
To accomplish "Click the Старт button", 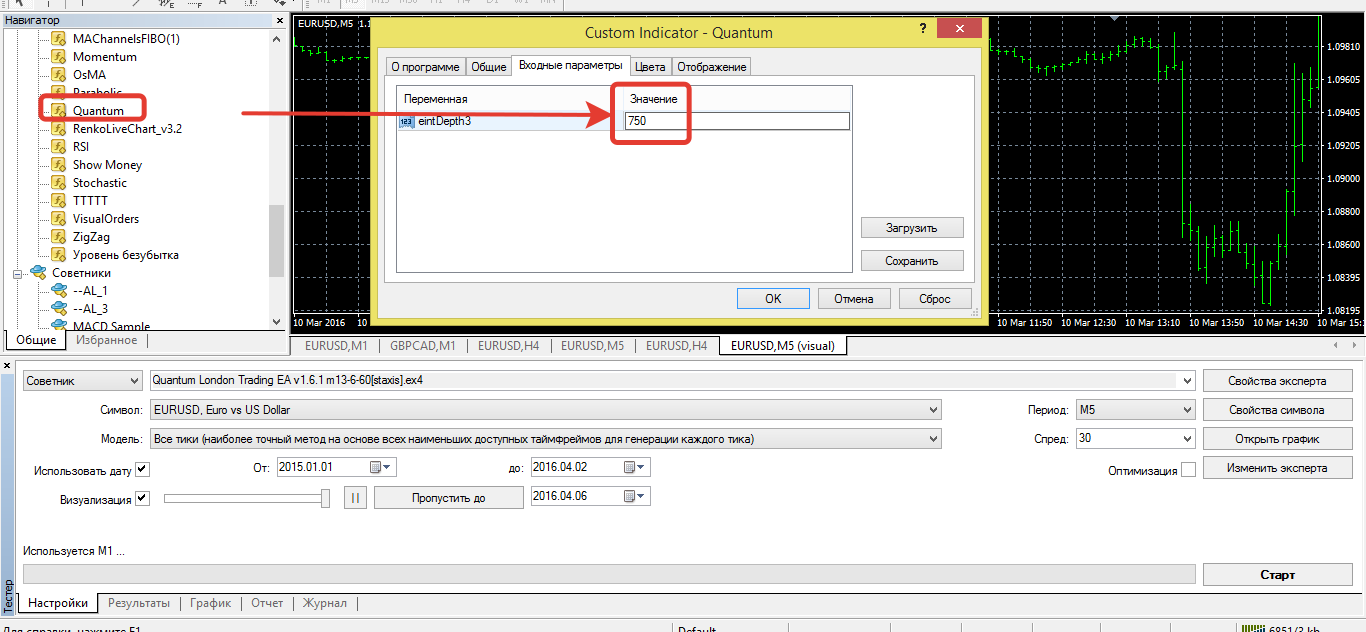I will [1277, 574].
